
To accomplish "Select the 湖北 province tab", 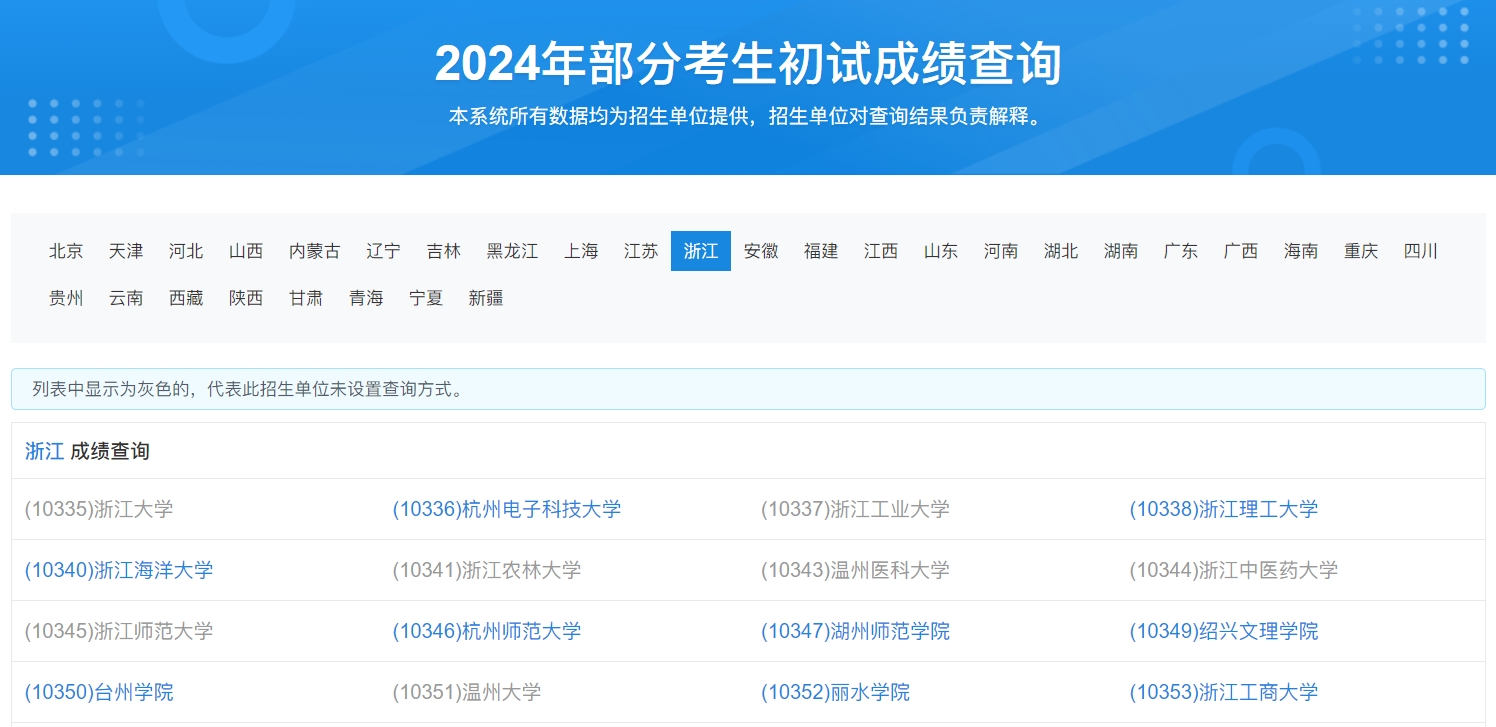I will point(1061,251).
